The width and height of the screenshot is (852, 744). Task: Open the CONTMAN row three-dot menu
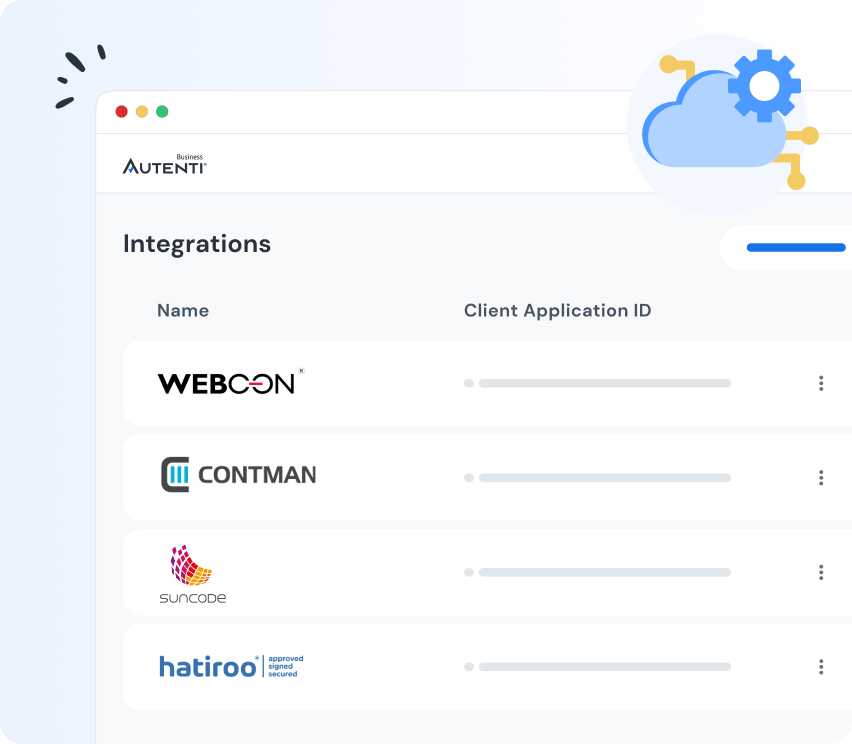821,478
